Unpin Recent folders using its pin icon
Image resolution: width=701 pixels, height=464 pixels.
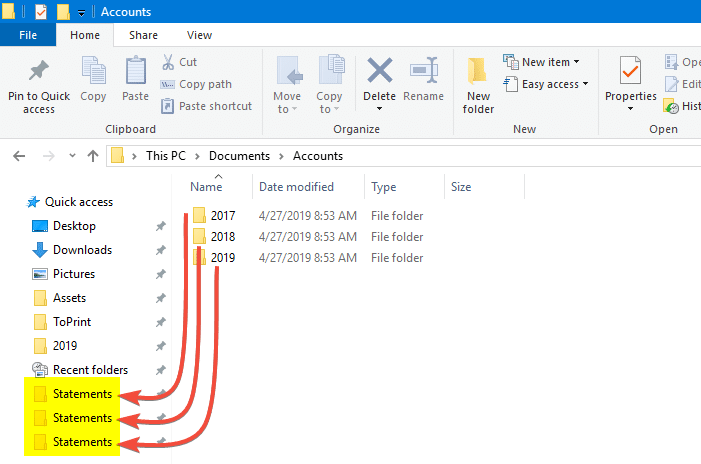click(x=160, y=370)
